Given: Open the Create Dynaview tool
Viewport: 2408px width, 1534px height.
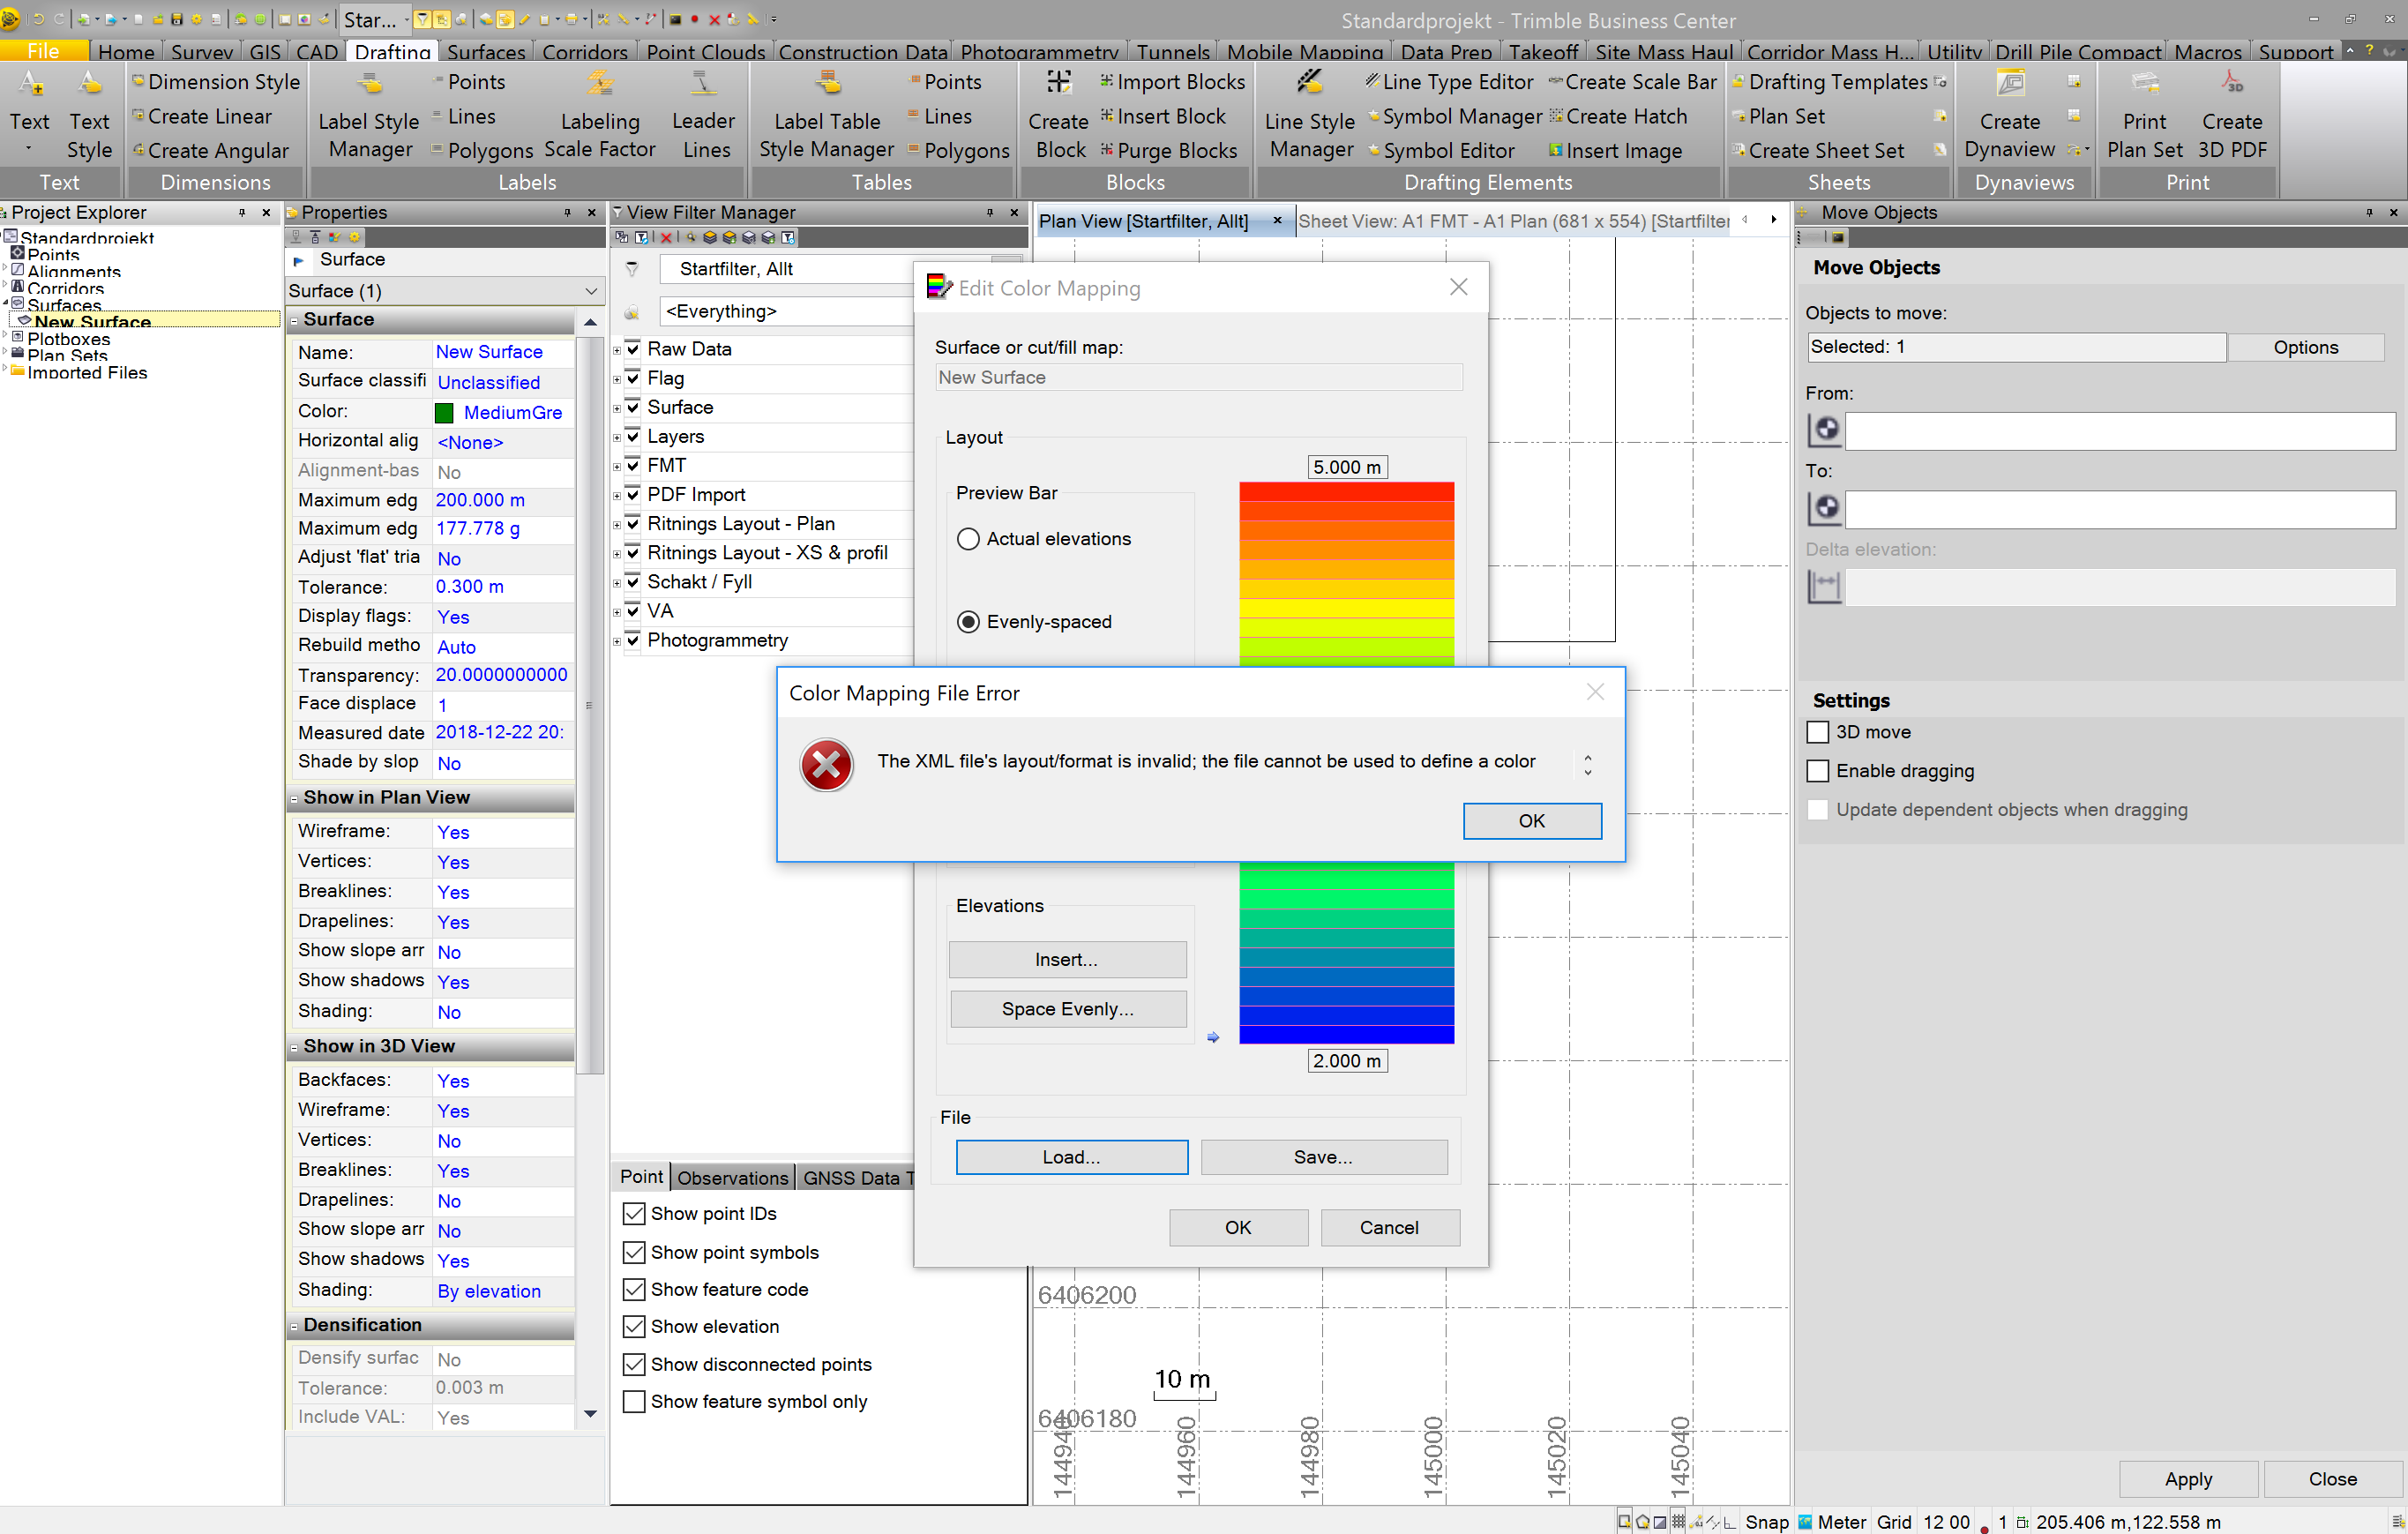Looking at the screenshot, I should click(x=2009, y=84).
